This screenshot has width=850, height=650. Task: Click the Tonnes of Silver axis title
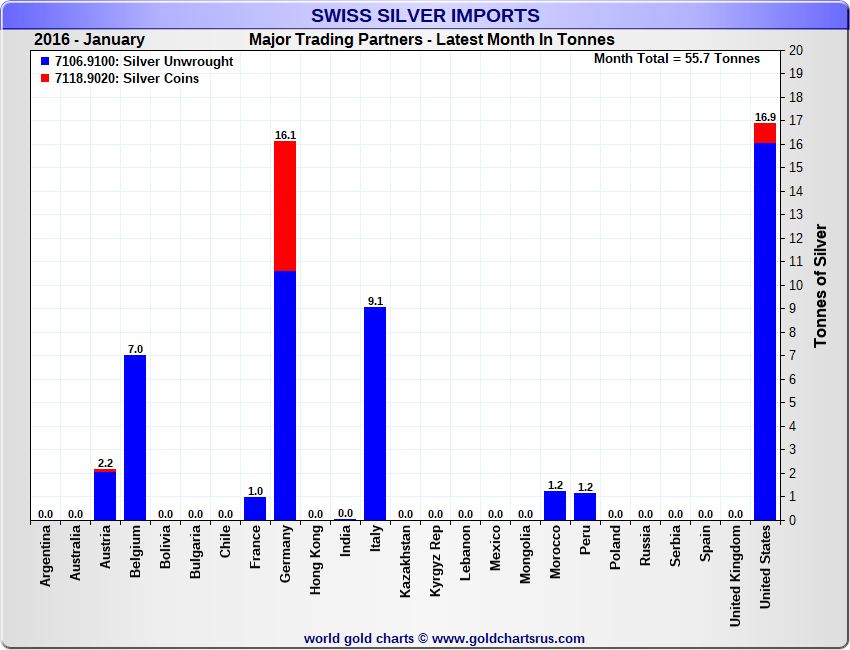pos(820,285)
